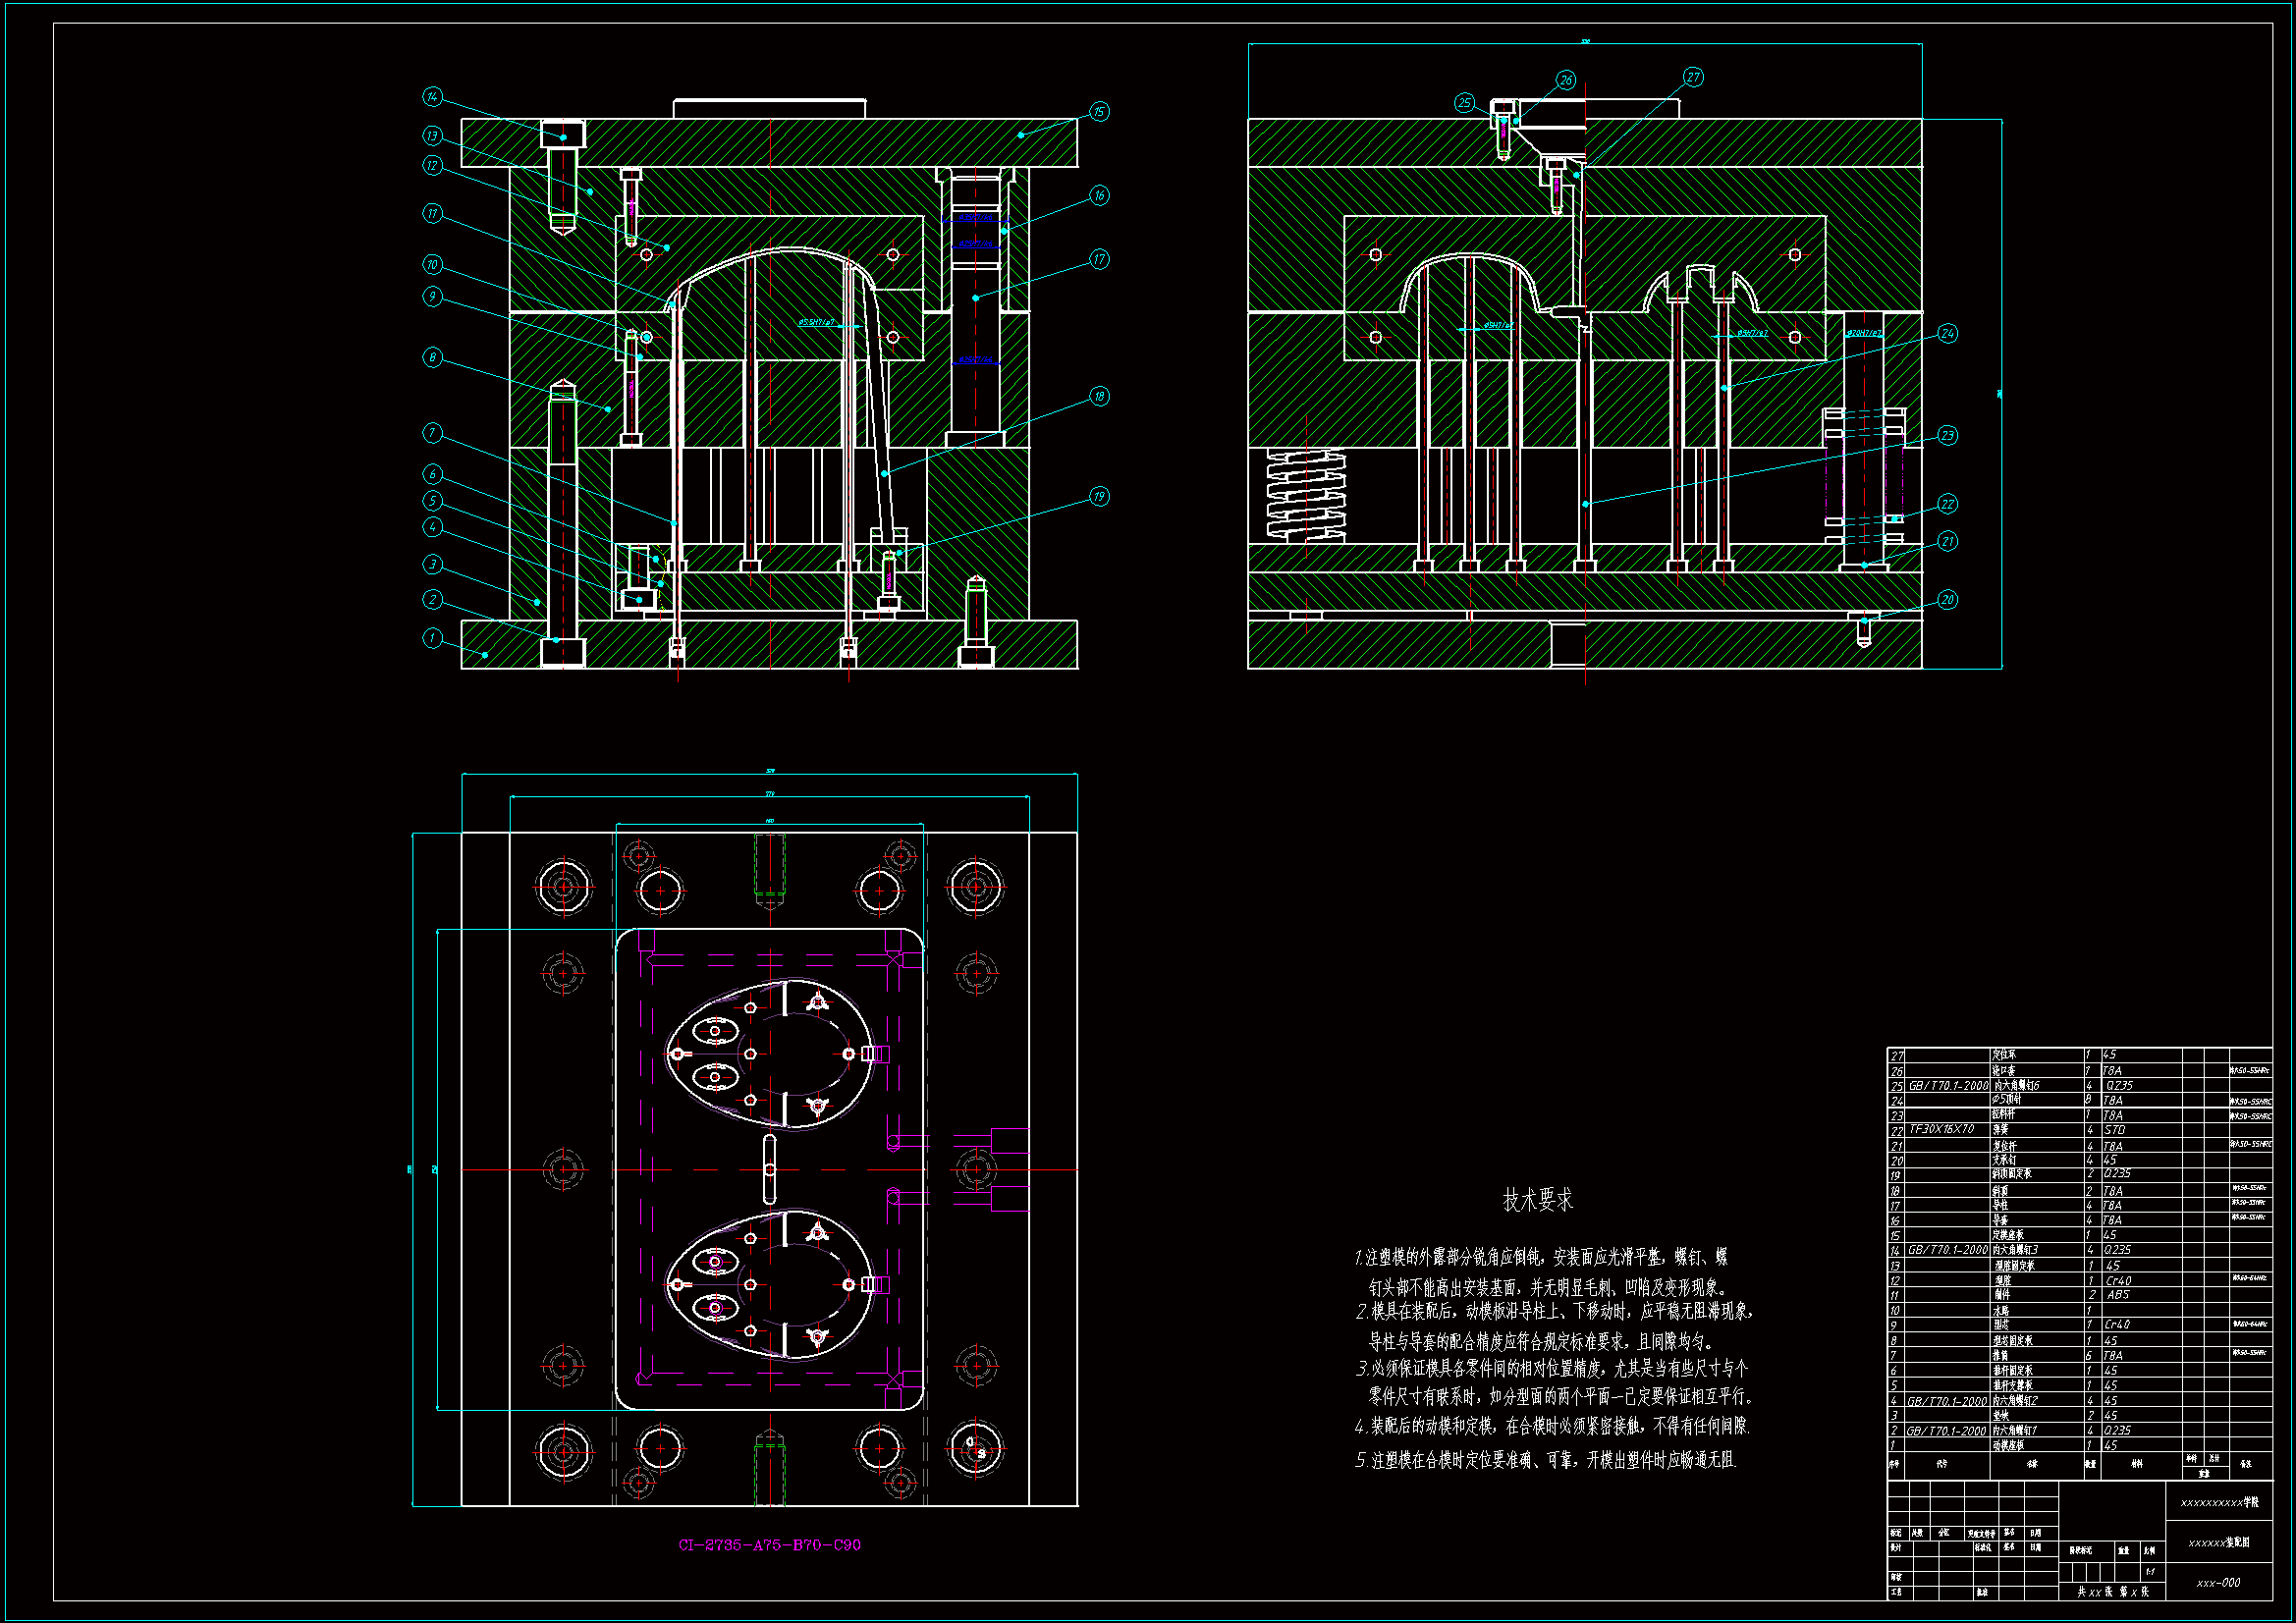2296x1623 pixels.
Task: Select balloon callout number 1
Action: tap(431, 637)
